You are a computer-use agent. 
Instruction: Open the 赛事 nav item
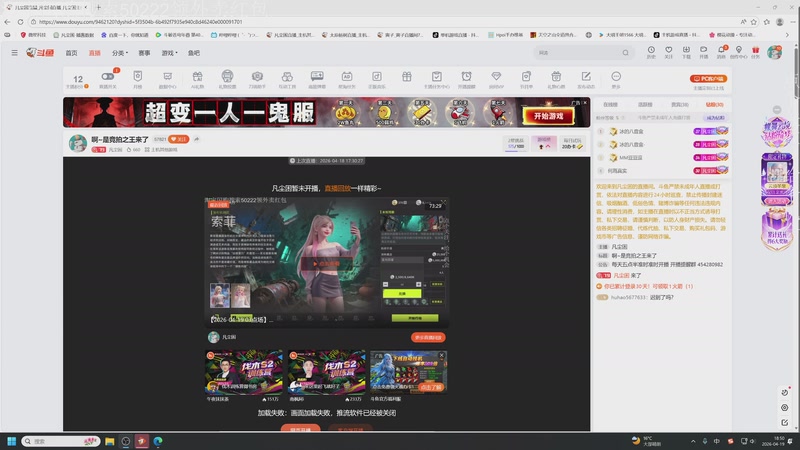144,53
